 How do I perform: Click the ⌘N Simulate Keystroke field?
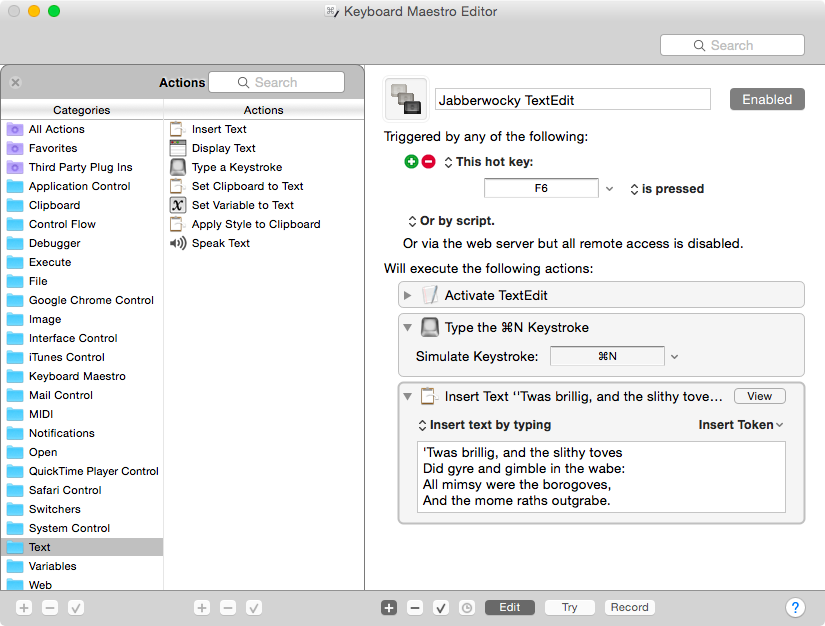(607, 356)
